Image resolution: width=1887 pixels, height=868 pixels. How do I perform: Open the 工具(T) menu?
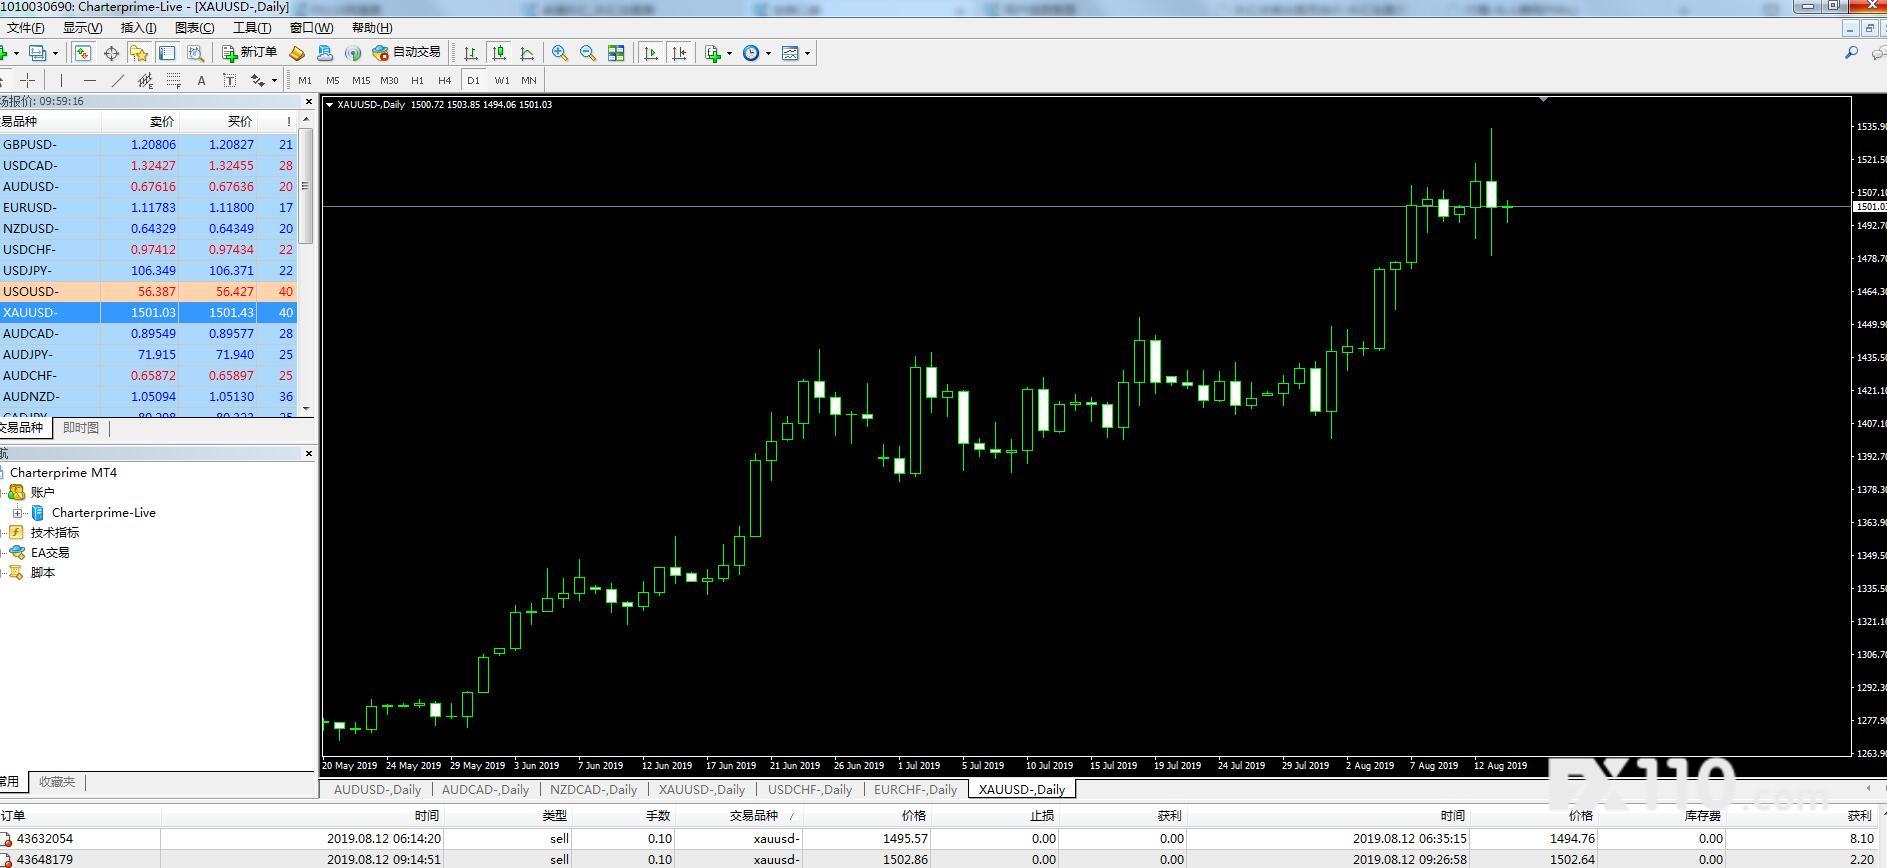(251, 28)
